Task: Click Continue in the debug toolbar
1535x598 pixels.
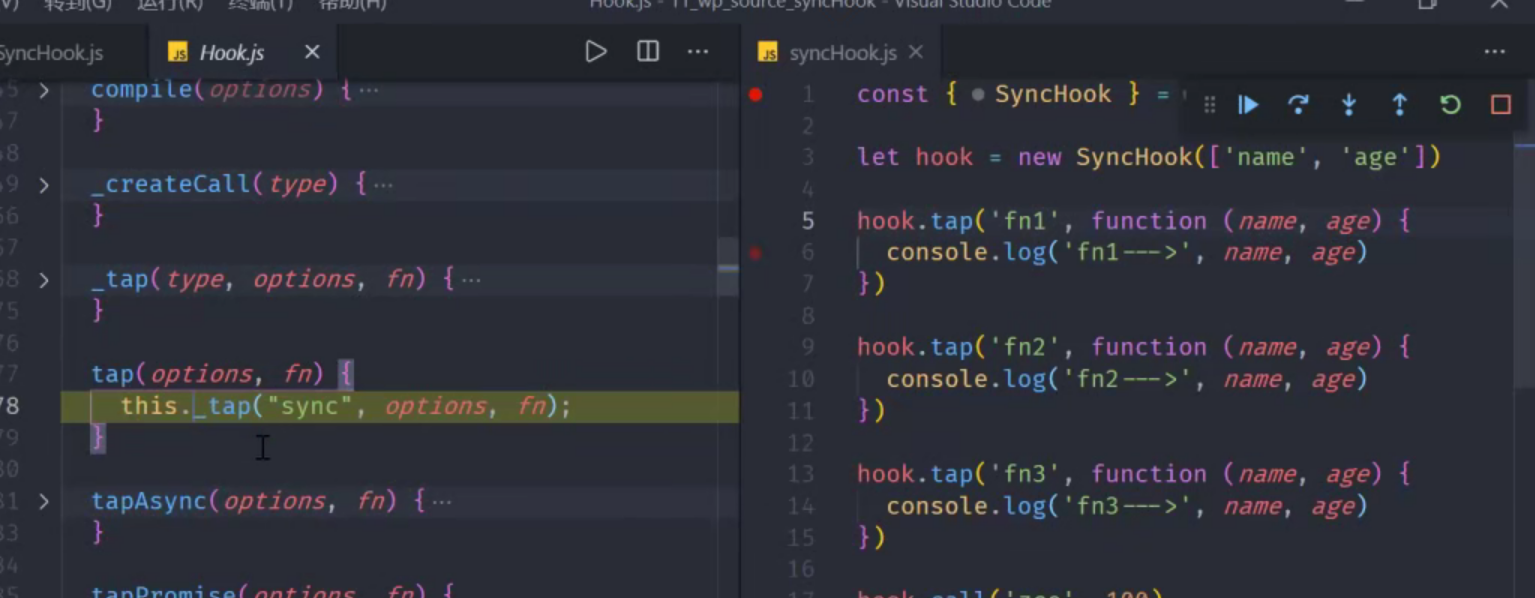Action: pos(1248,105)
